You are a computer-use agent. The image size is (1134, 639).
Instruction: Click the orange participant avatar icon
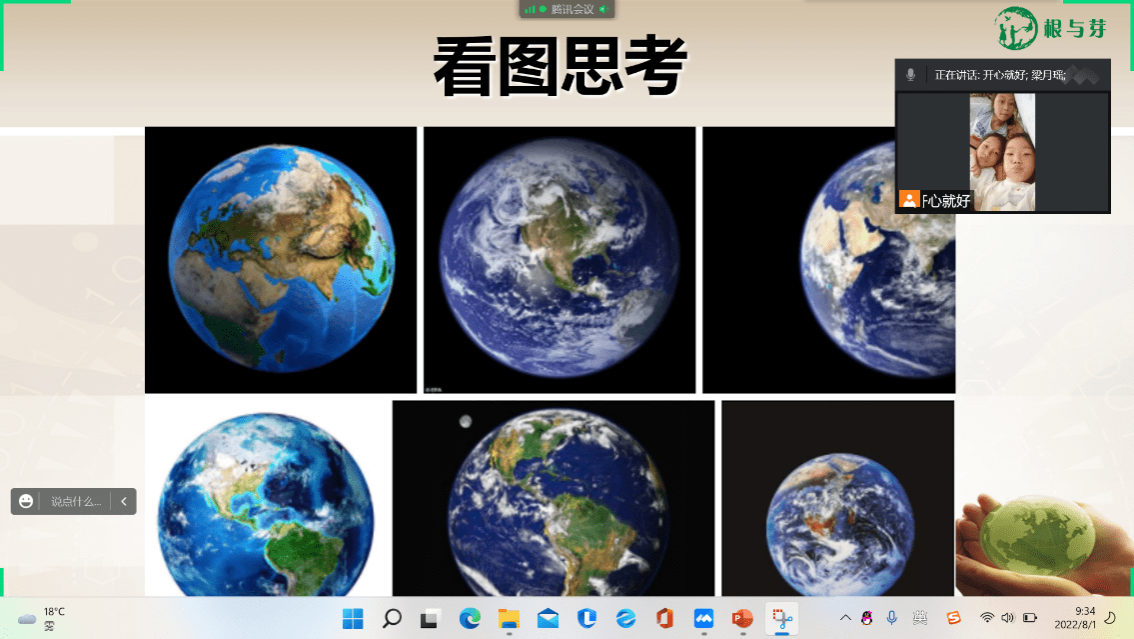click(x=908, y=200)
